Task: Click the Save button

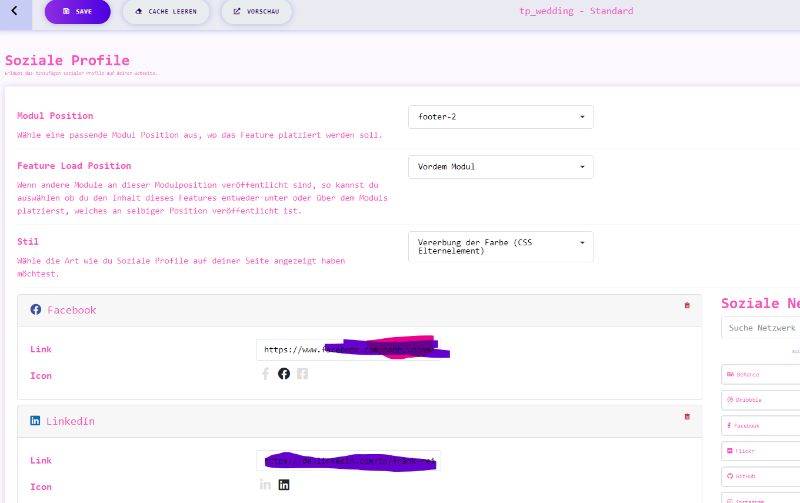Action: click(x=78, y=11)
